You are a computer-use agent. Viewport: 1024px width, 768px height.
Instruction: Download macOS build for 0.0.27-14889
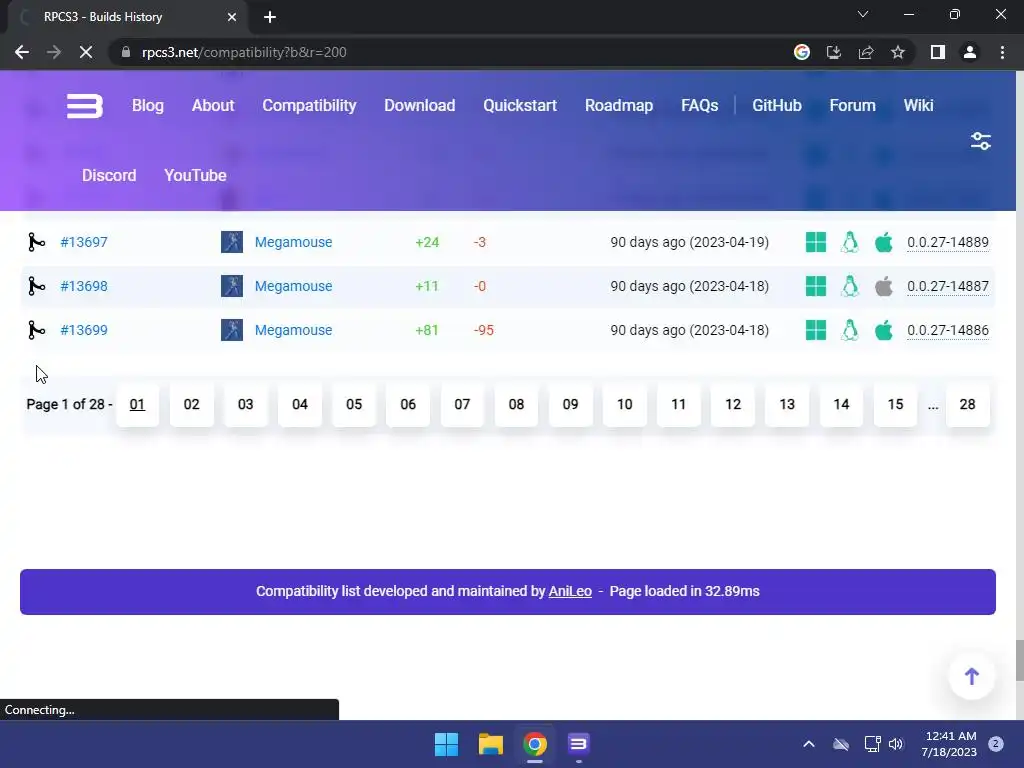884,242
